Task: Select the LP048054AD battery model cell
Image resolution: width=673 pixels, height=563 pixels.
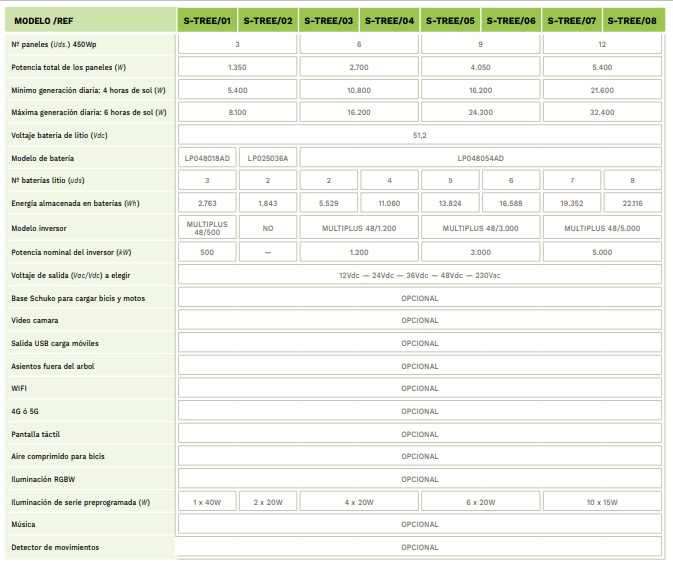Action: tap(480, 158)
